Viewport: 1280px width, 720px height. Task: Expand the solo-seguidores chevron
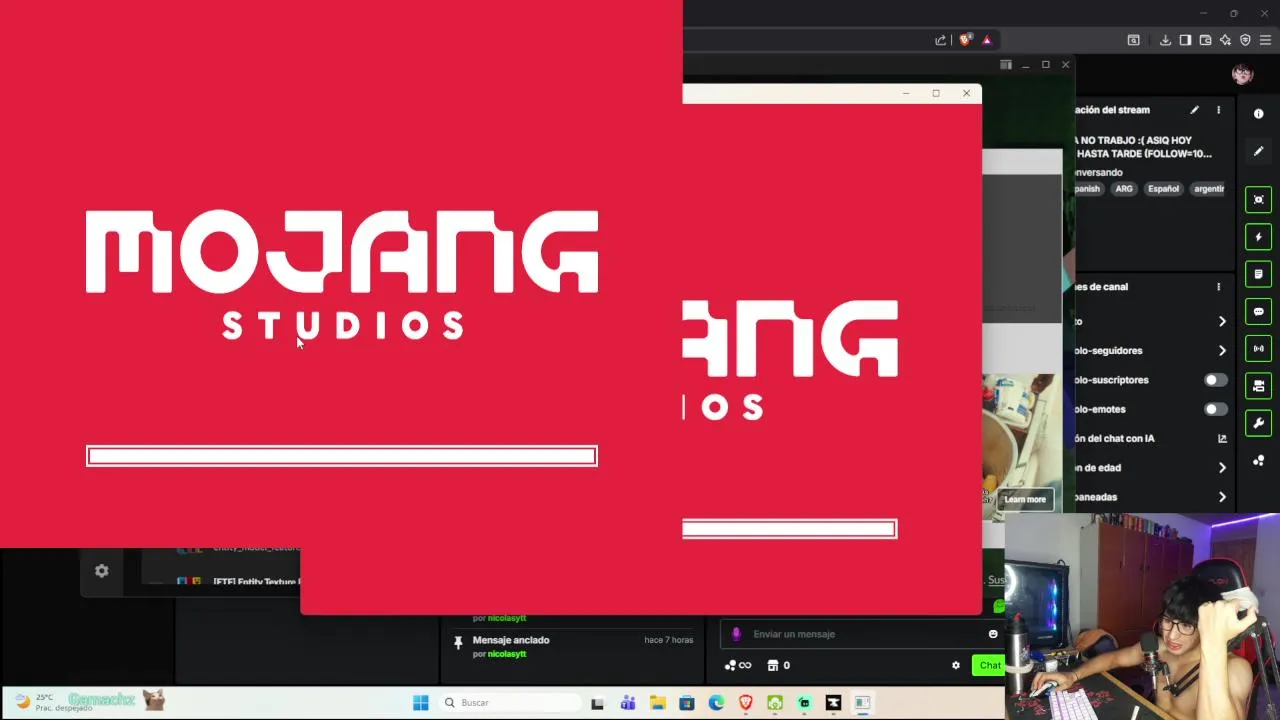(x=1222, y=350)
